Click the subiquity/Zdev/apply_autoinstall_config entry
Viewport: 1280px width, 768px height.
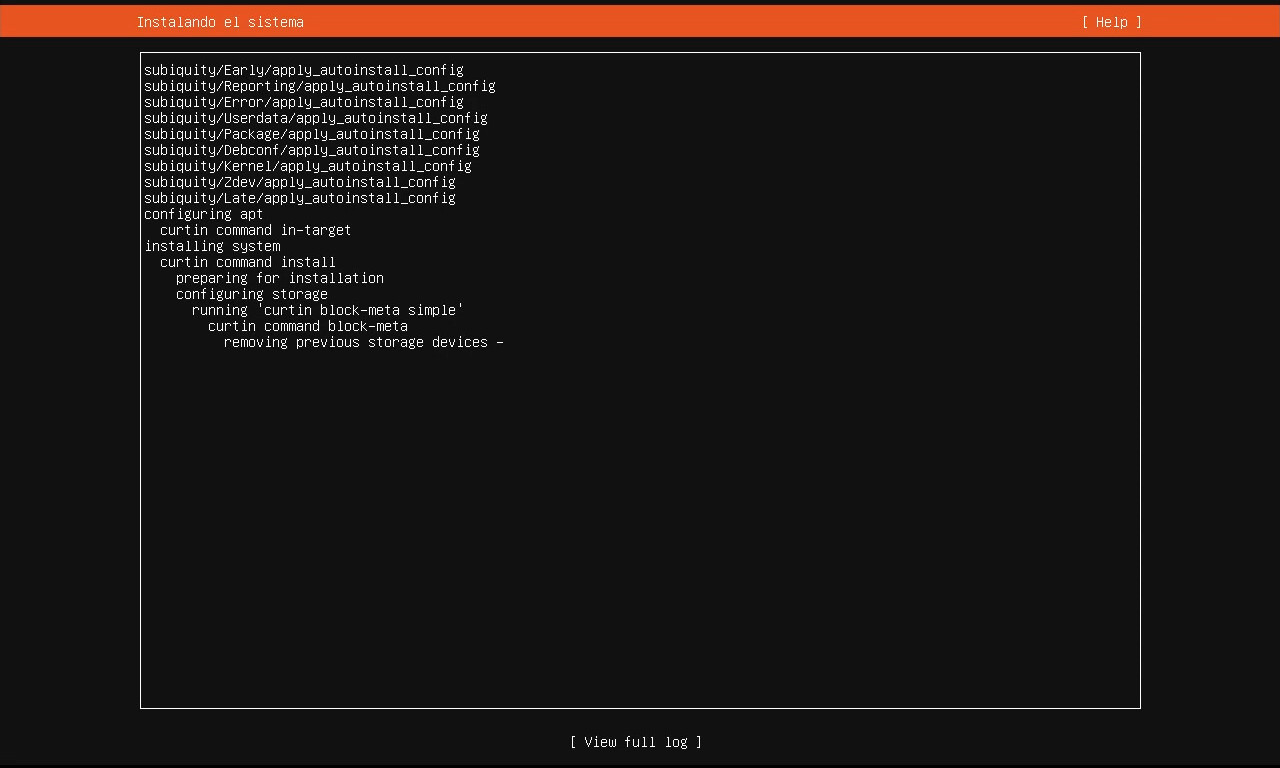tap(299, 182)
